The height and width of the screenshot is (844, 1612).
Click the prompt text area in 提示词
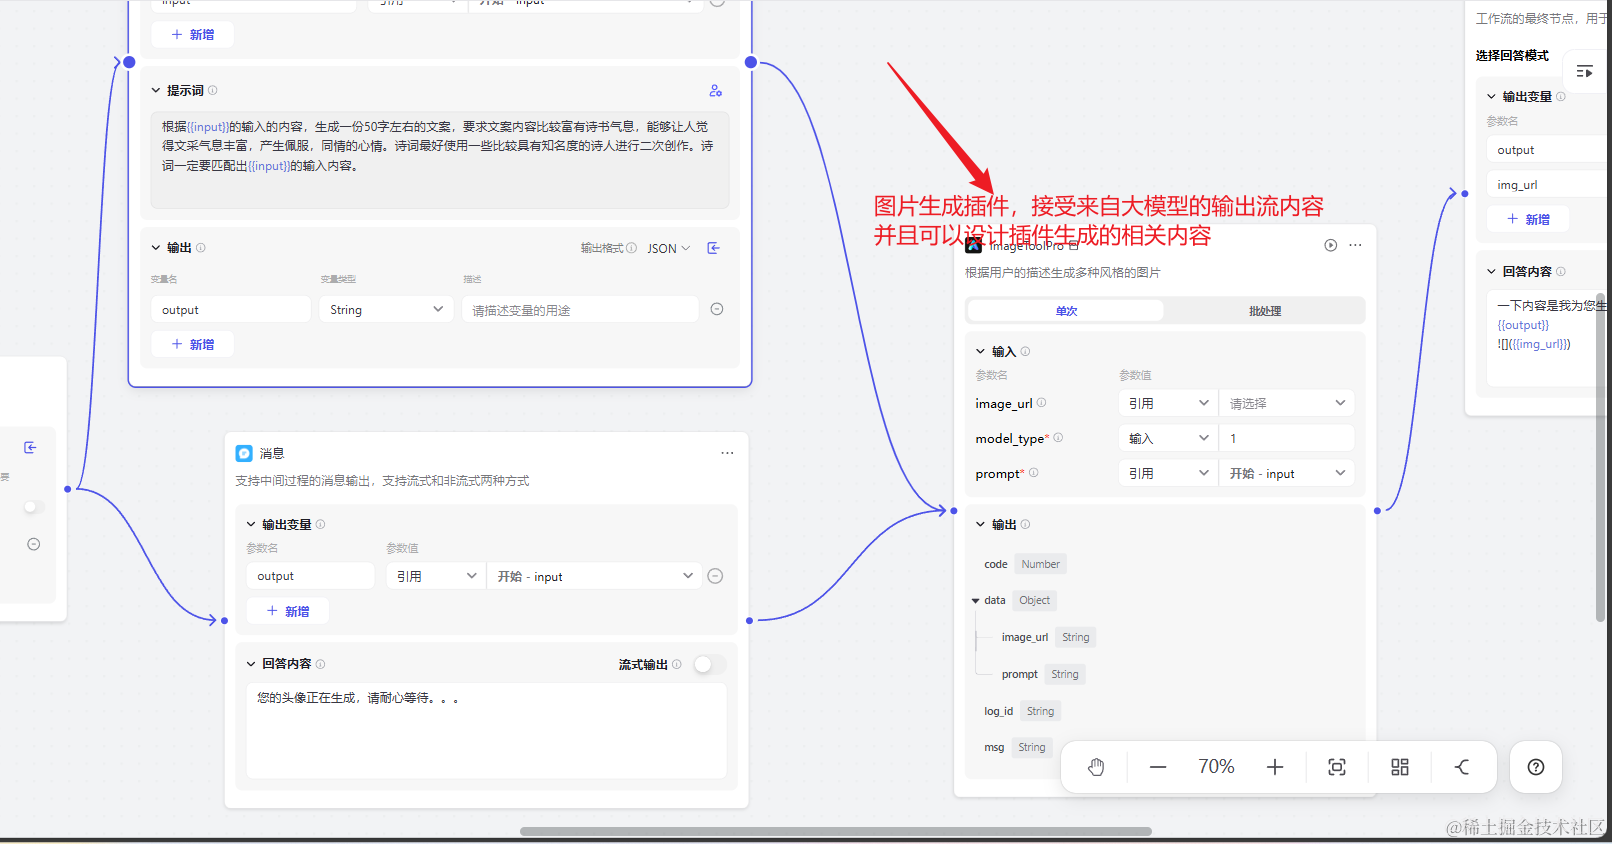coord(440,160)
